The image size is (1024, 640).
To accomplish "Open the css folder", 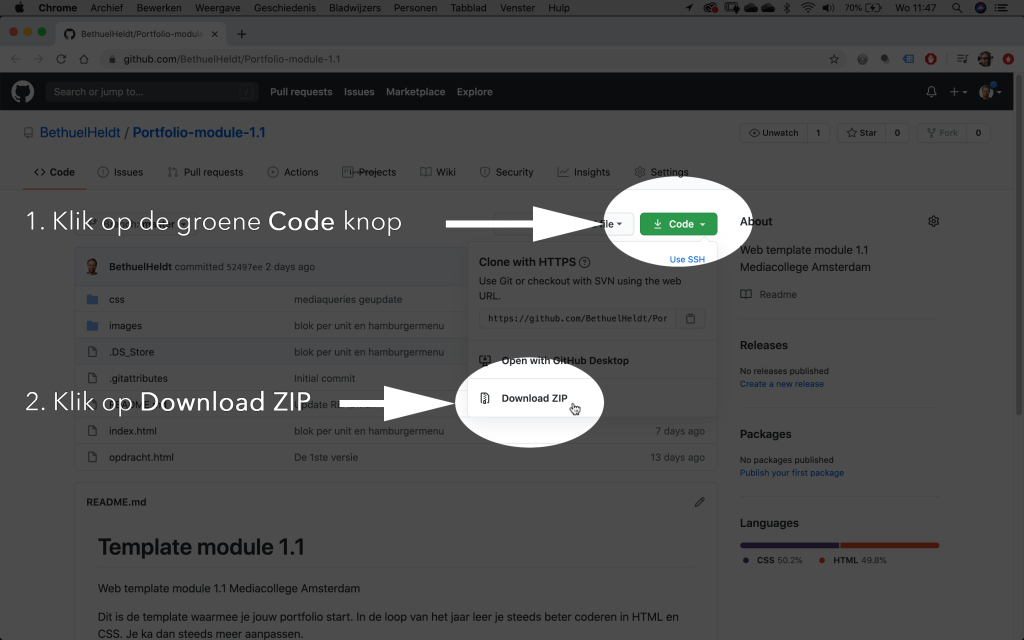I will [x=117, y=300].
